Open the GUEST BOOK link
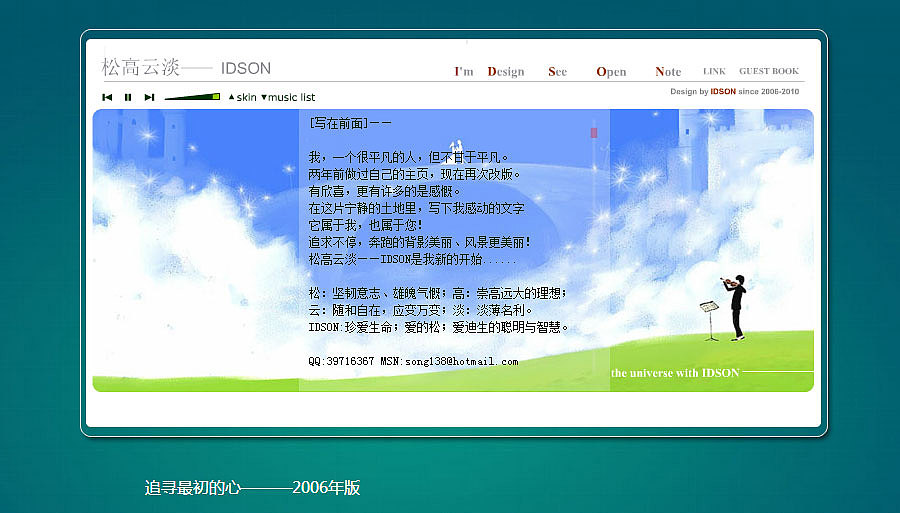This screenshot has height=513, width=900. (769, 71)
